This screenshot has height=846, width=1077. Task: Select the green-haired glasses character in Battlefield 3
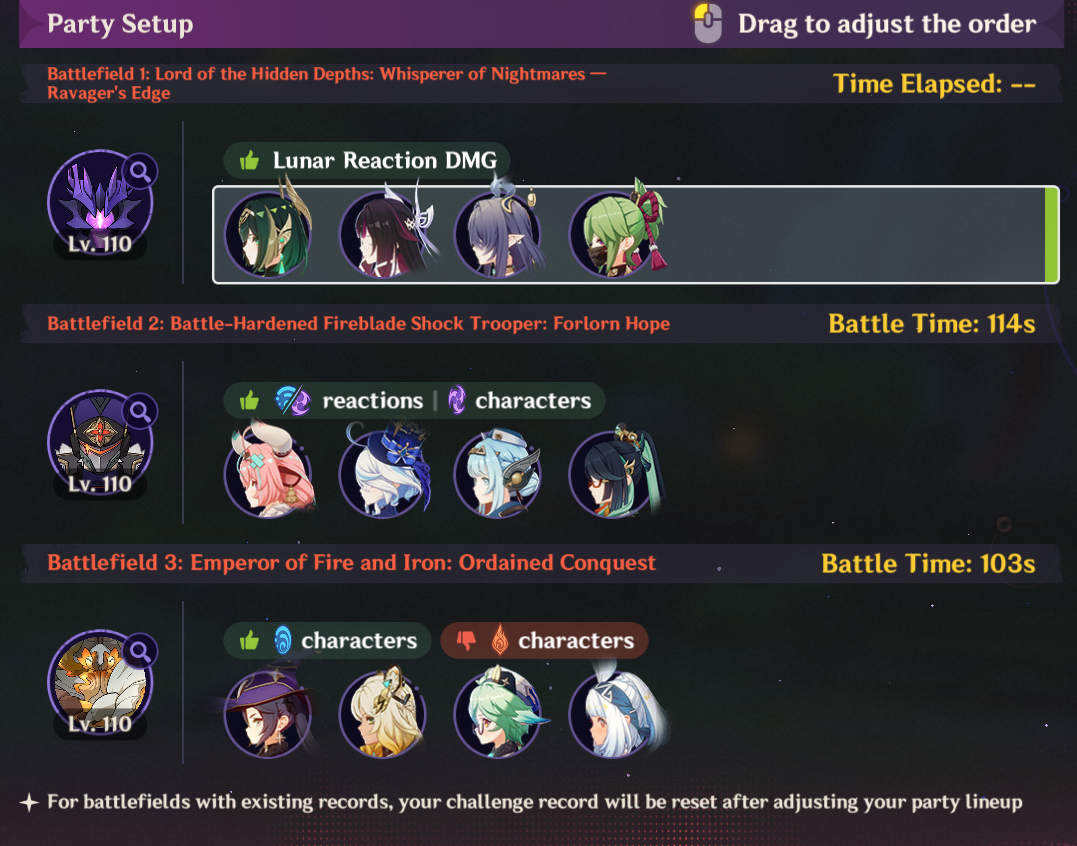[x=499, y=713]
